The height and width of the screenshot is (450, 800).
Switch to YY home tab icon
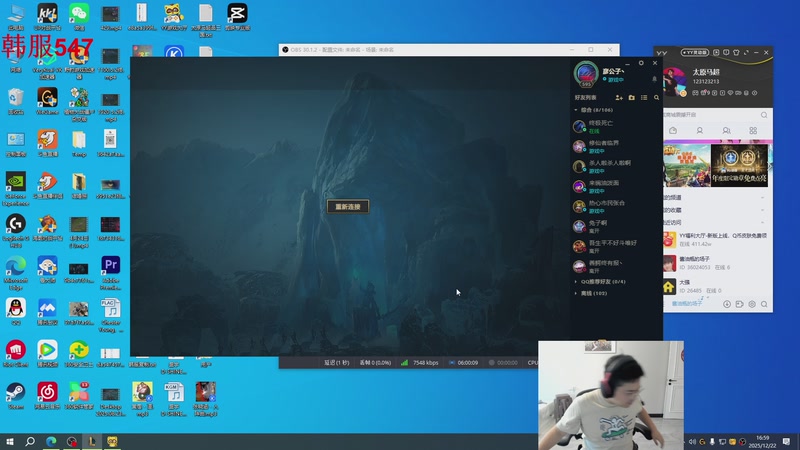(x=673, y=131)
